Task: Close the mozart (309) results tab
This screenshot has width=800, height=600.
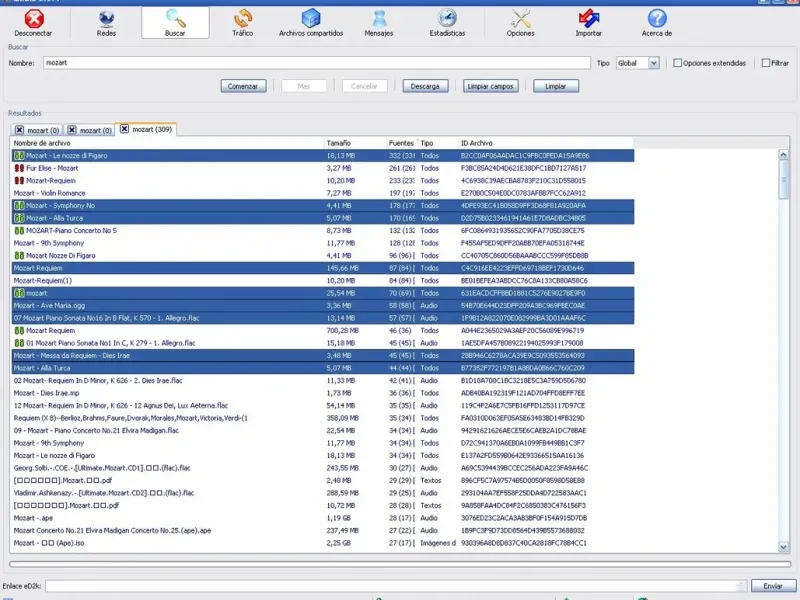Action: 124,129
